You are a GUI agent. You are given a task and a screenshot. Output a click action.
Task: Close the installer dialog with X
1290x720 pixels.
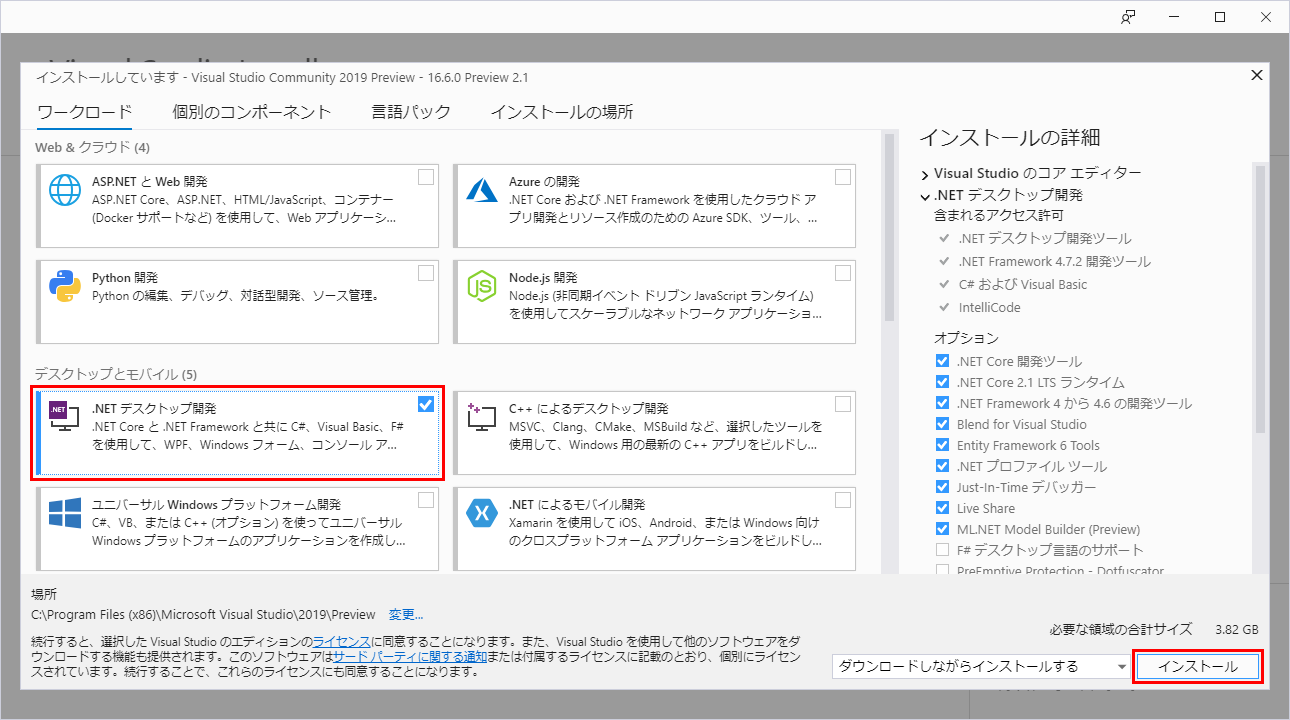(1257, 75)
